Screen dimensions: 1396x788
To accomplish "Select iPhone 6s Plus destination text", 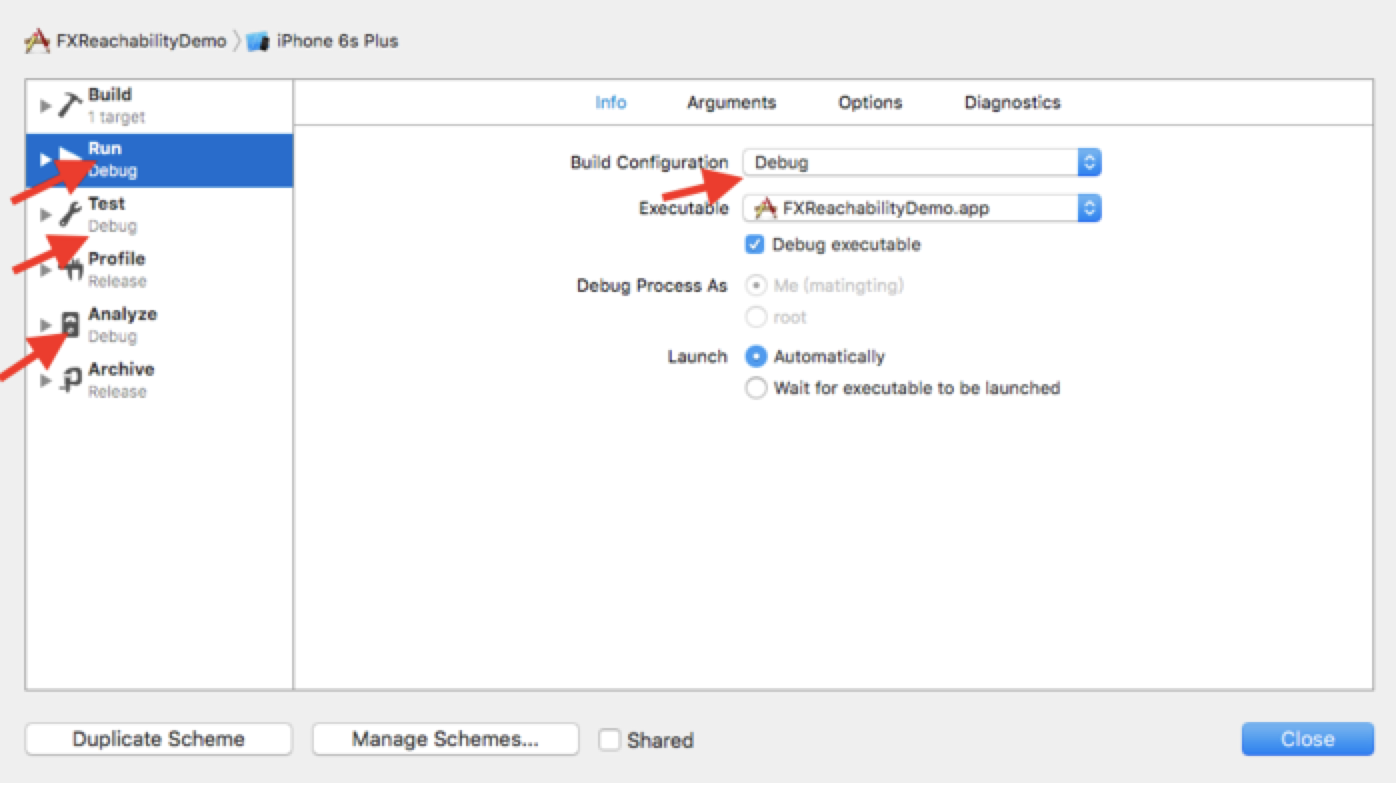I will point(337,41).
